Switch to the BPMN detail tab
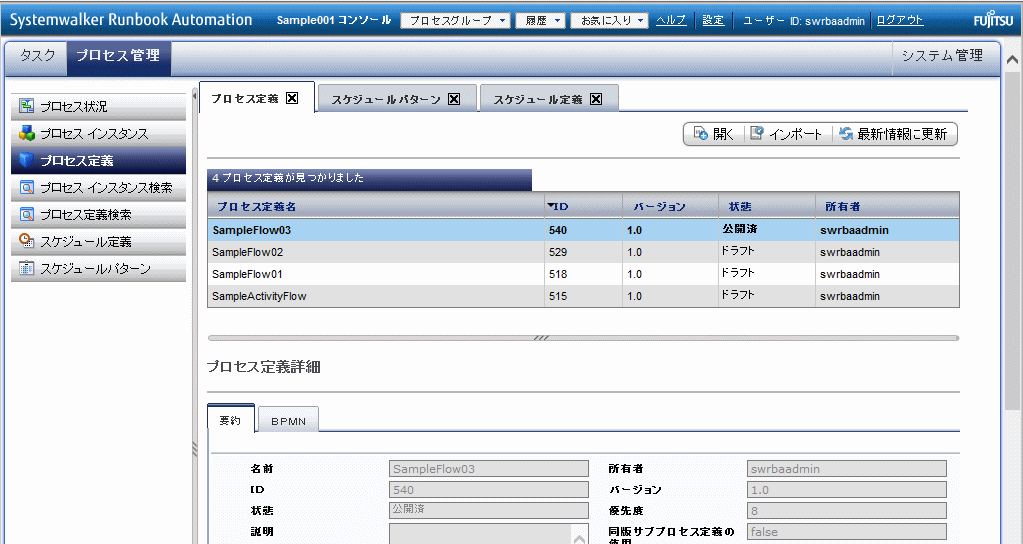The height and width of the screenshot is (544, 1023). pos(288,421)
